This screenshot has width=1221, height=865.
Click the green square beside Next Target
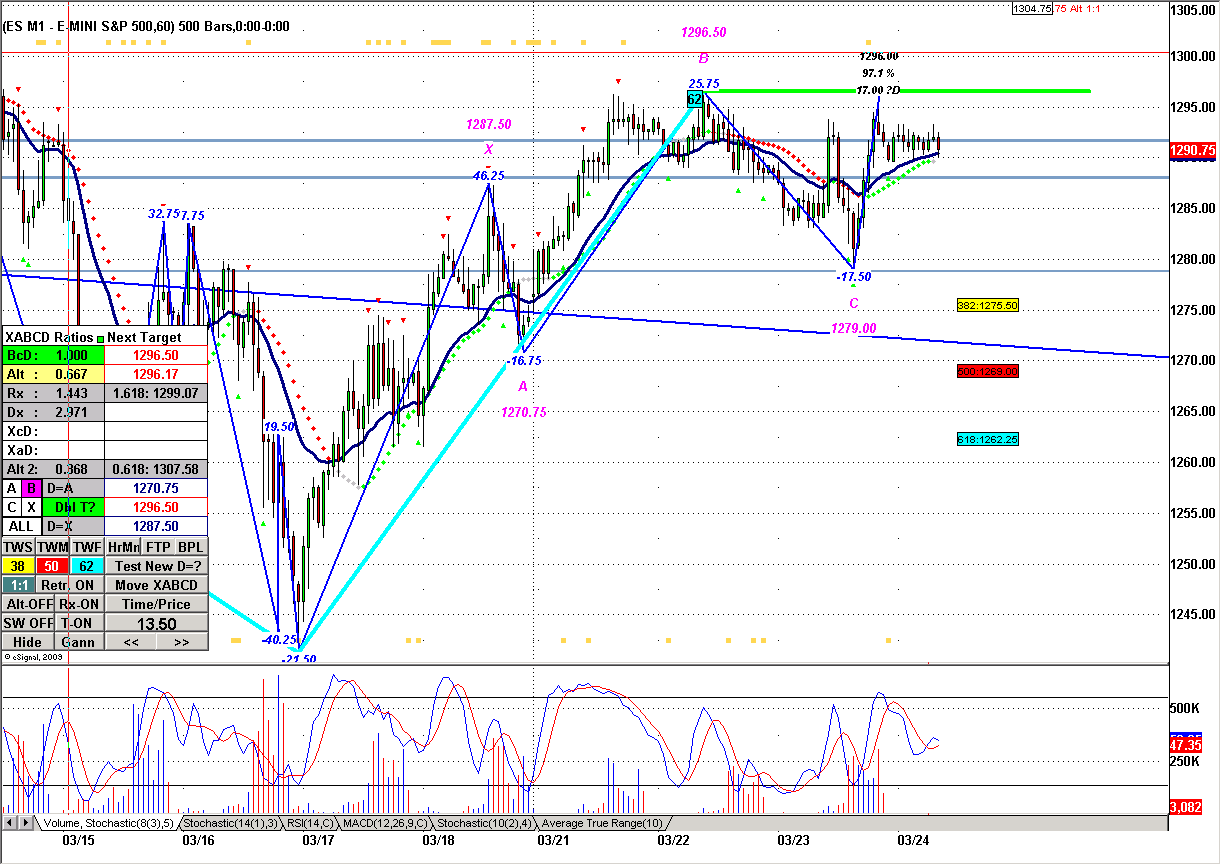(101, 338)
